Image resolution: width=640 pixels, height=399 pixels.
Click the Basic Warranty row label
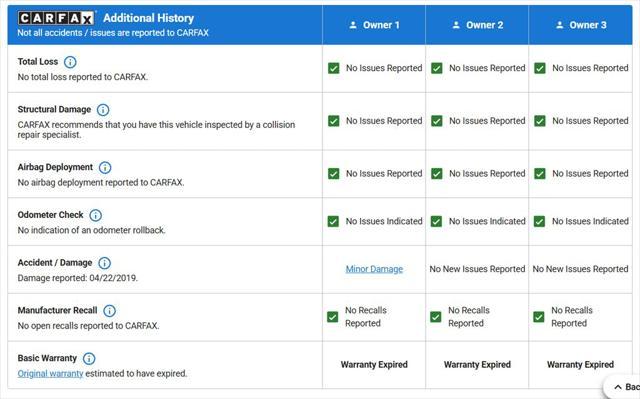point(47,358)
